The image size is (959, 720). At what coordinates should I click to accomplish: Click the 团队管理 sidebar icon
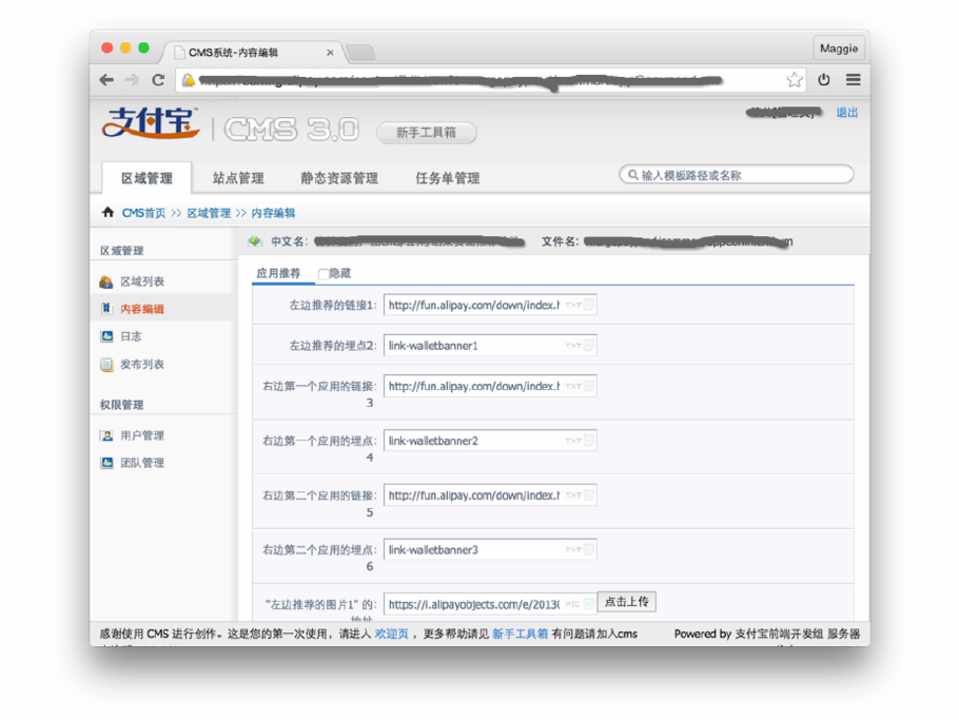(107, 463)
